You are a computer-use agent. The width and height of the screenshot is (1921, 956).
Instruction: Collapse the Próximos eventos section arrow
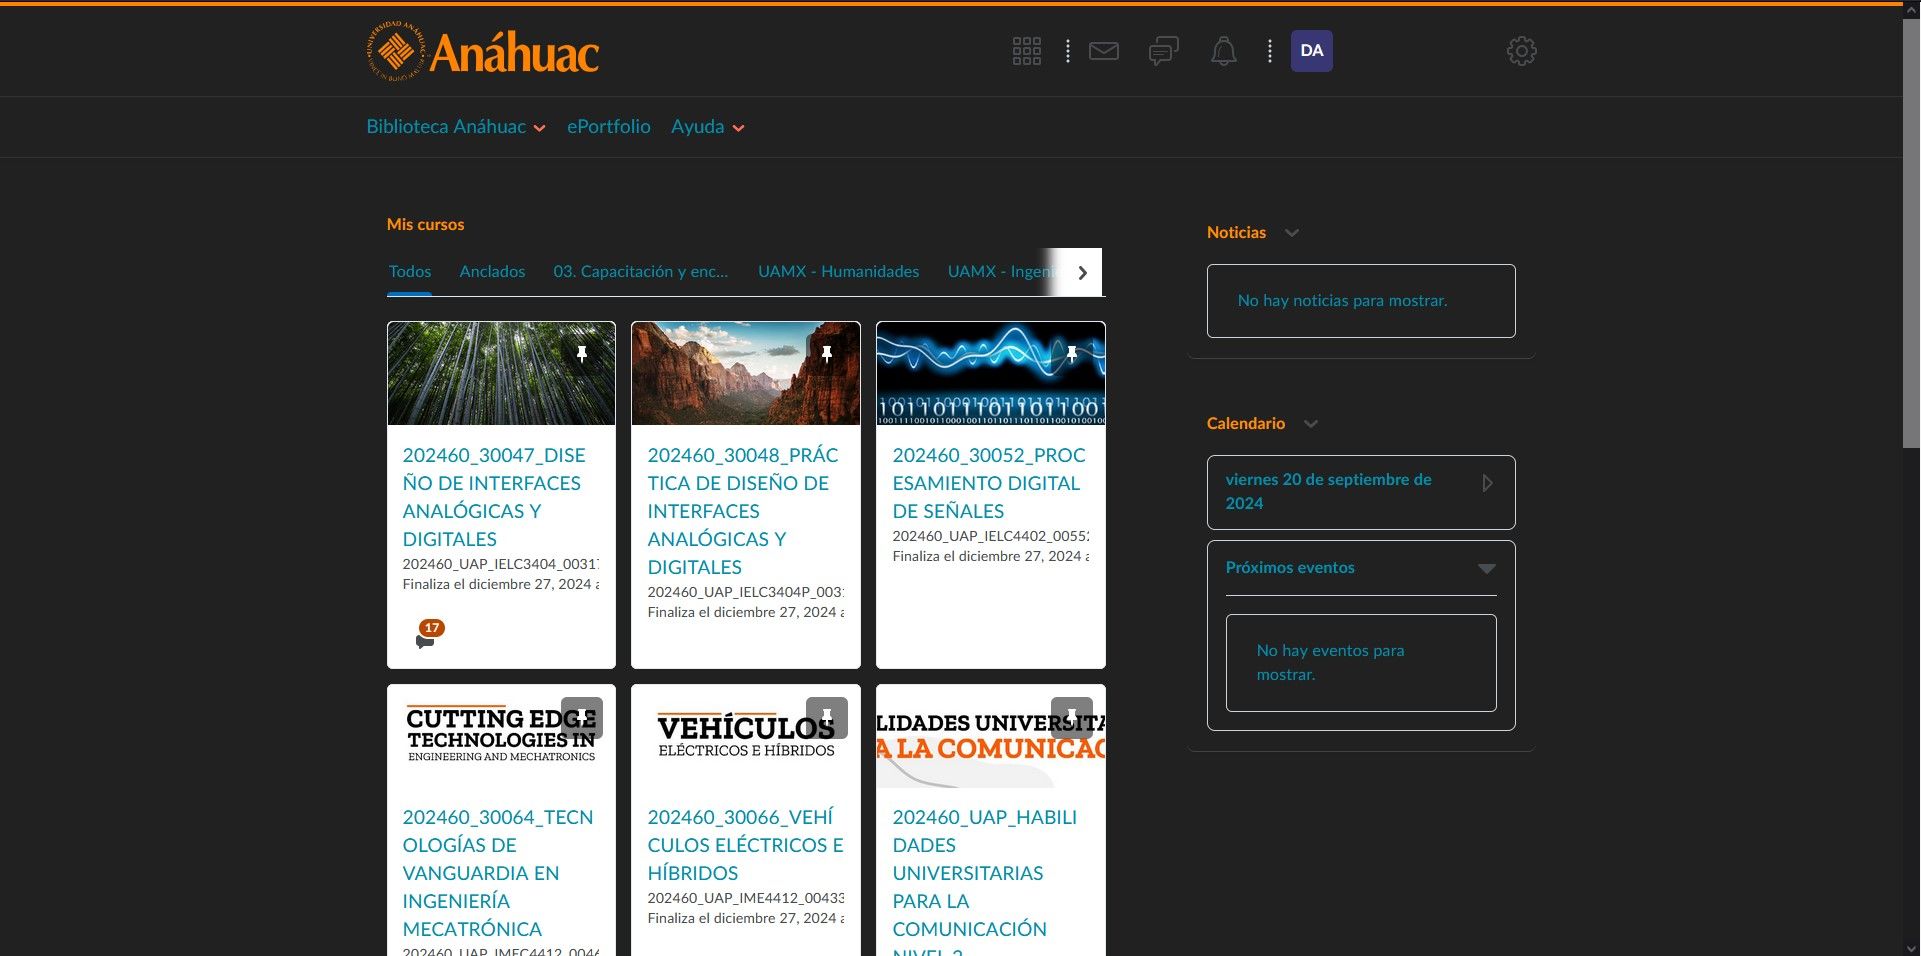click(x=1487, y=568)
